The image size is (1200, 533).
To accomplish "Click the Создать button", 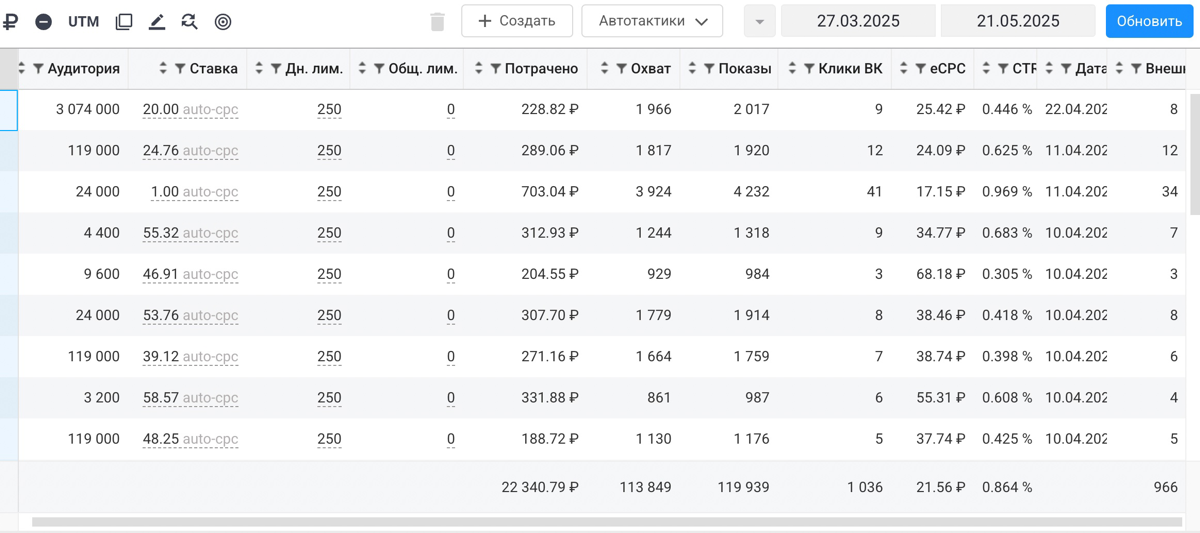I will pyautogui.click(x=517, y=21).
